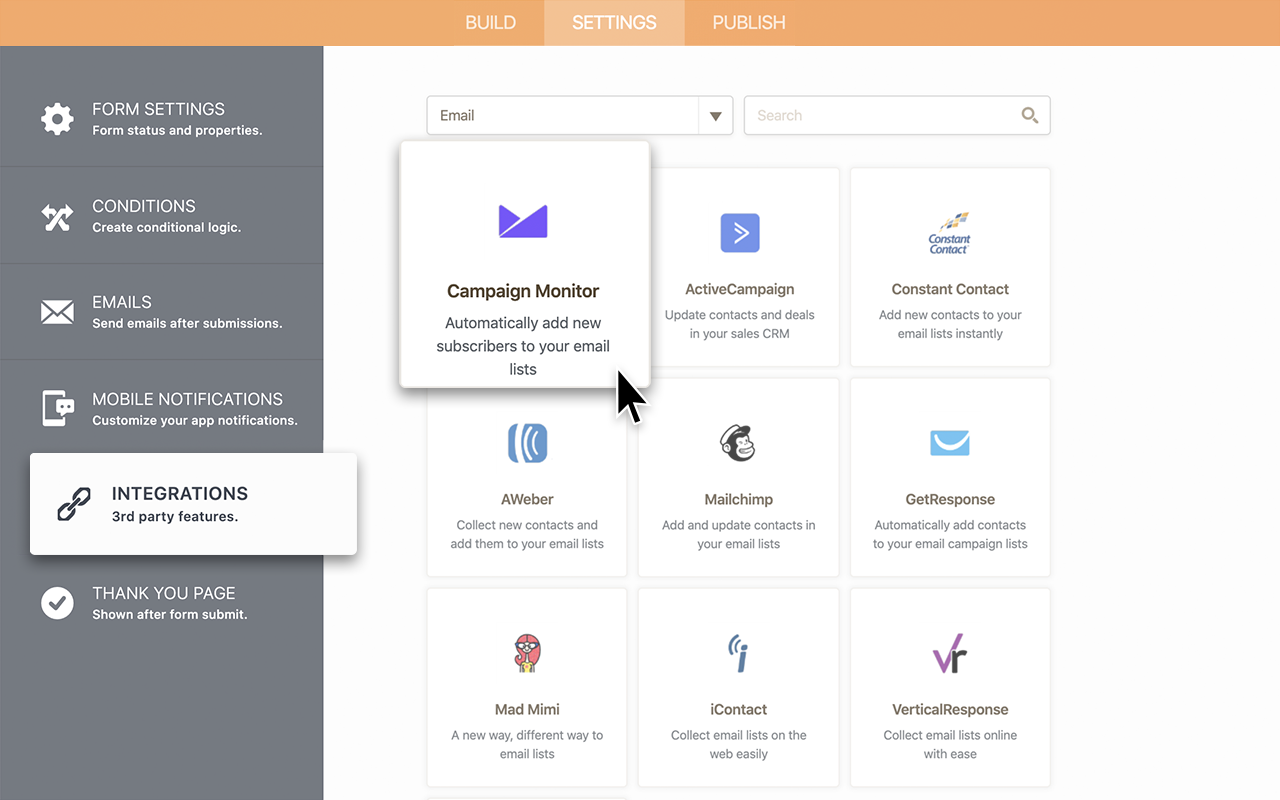Click the Constant Contact logo
Screen dimensions: 1280x800
[x=948, y=233]
